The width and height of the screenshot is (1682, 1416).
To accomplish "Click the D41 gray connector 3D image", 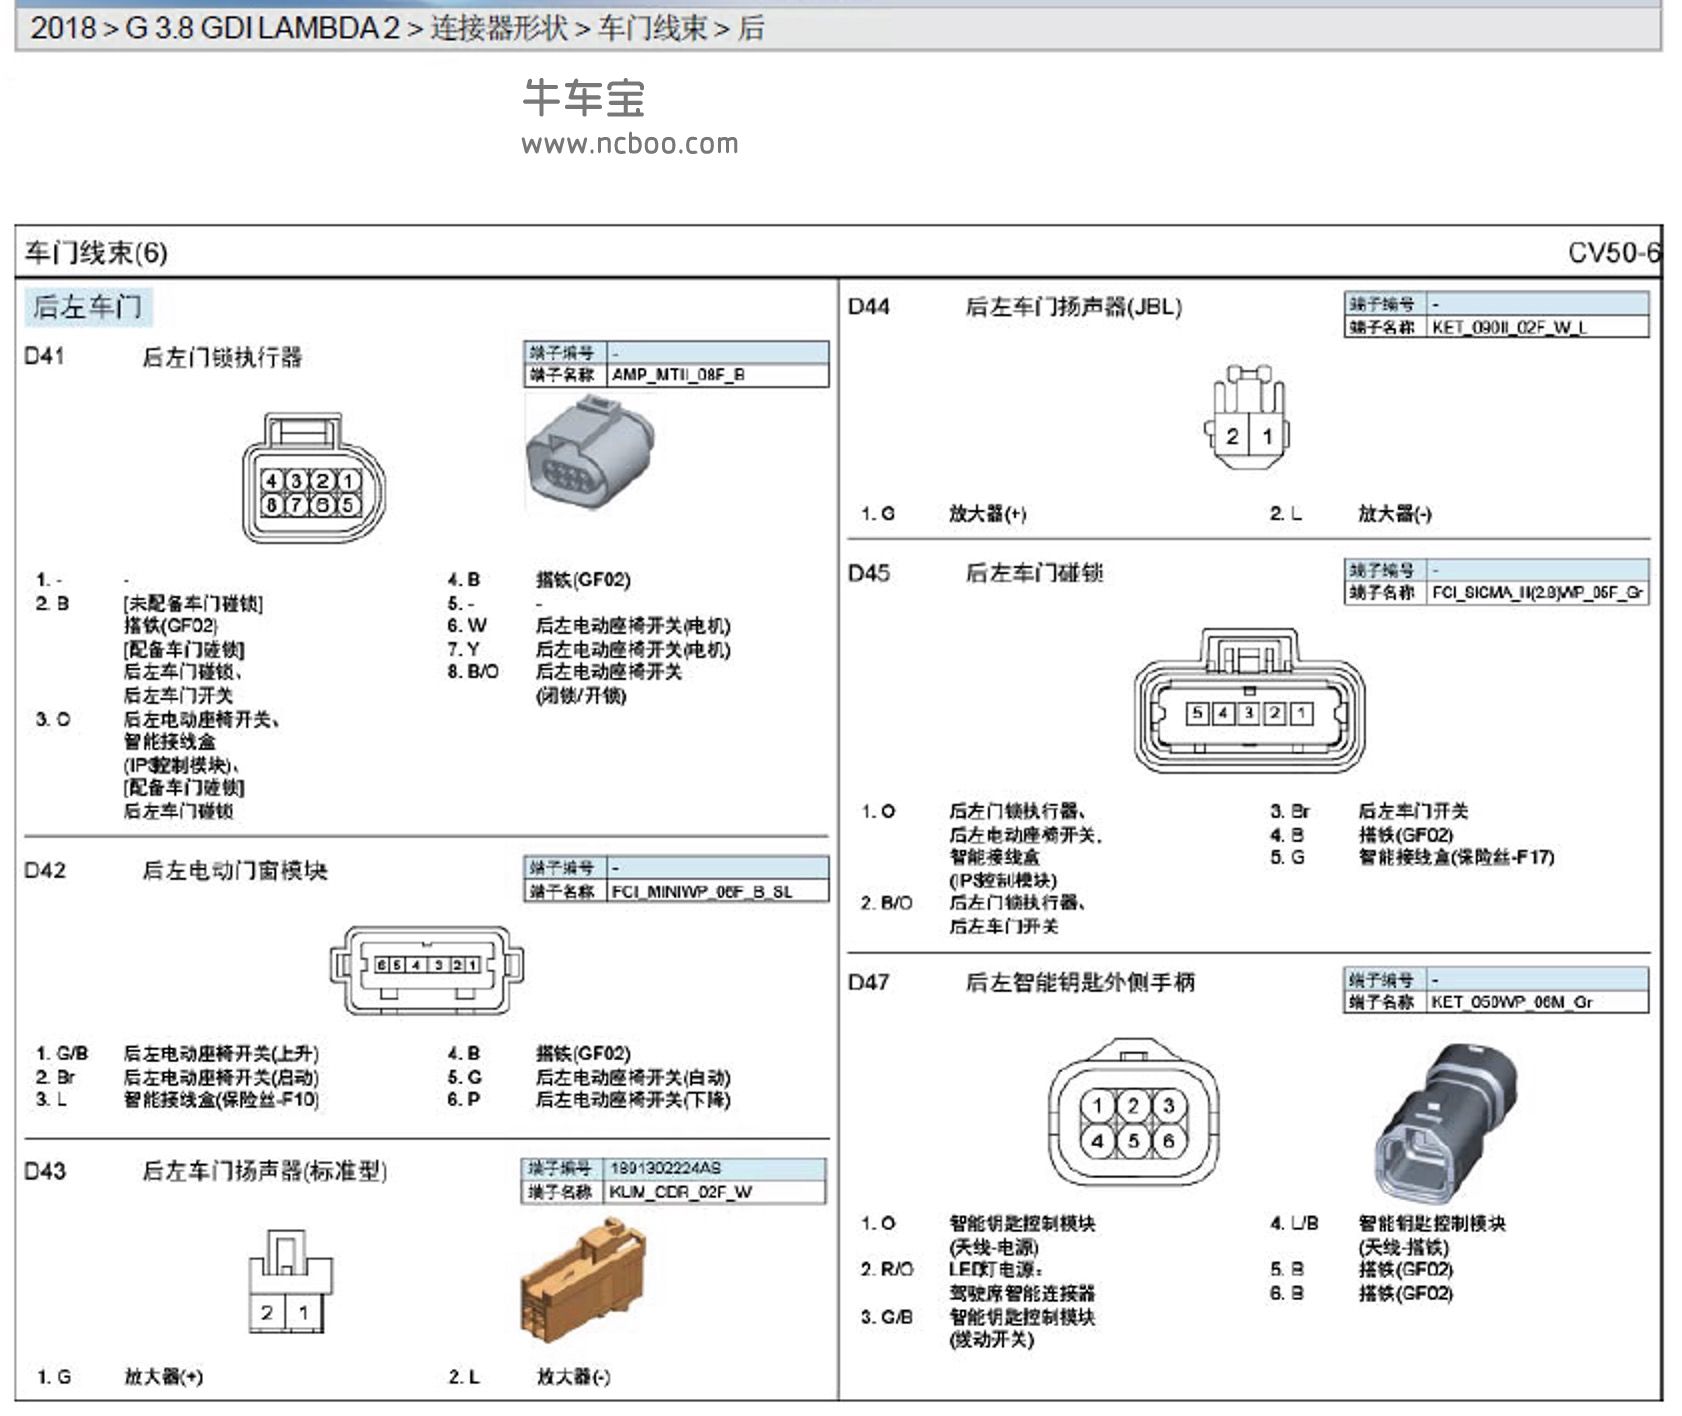I will tap(590, 453).
